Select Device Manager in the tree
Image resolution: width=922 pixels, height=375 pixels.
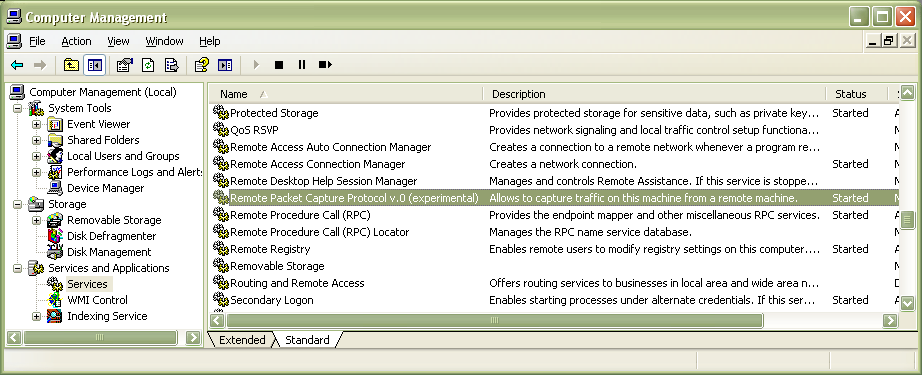click(x=105, y=188)
